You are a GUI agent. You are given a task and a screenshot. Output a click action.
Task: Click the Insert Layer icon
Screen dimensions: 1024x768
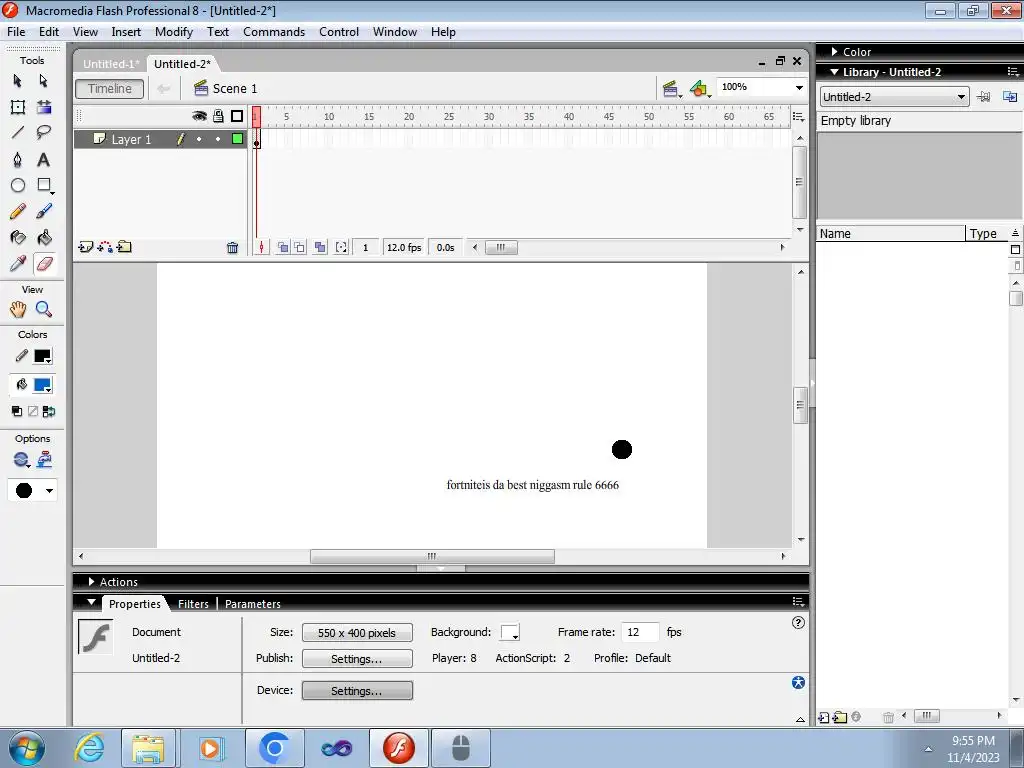86,247
